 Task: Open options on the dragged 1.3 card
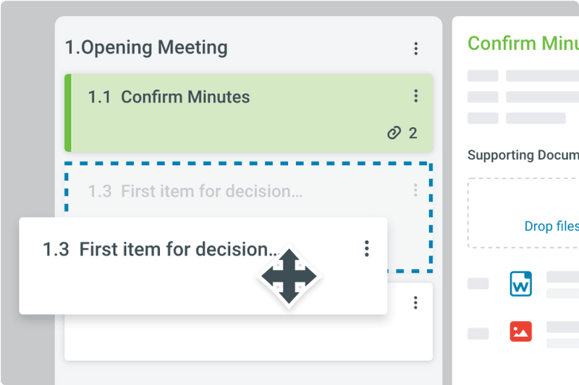click(x=366, y=249)
